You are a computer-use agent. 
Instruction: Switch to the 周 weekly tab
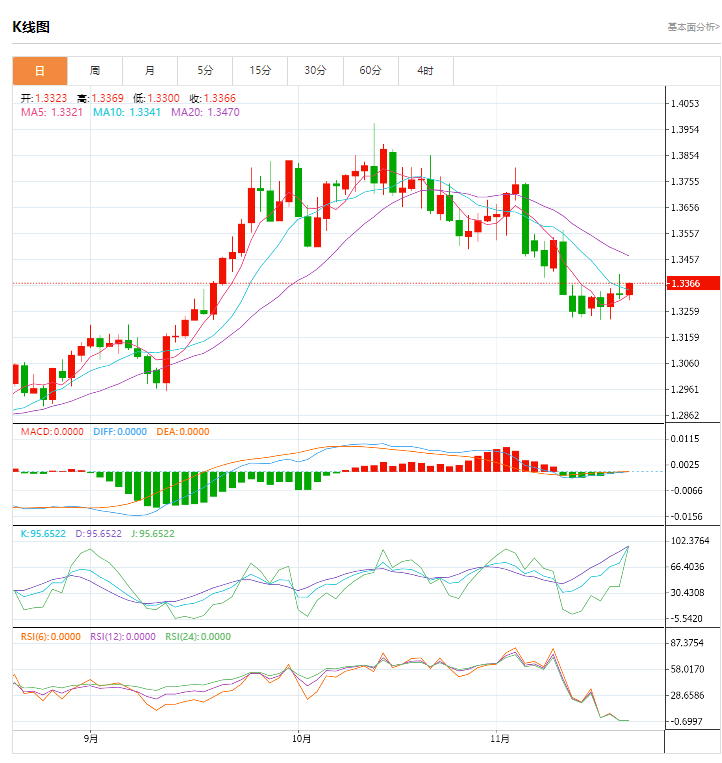pyautogui.click(x=95, y=71)
